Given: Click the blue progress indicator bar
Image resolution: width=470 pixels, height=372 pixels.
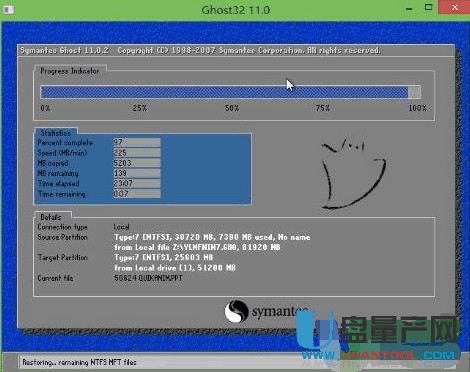Looking at the screenshot, I should pos(230,92).
